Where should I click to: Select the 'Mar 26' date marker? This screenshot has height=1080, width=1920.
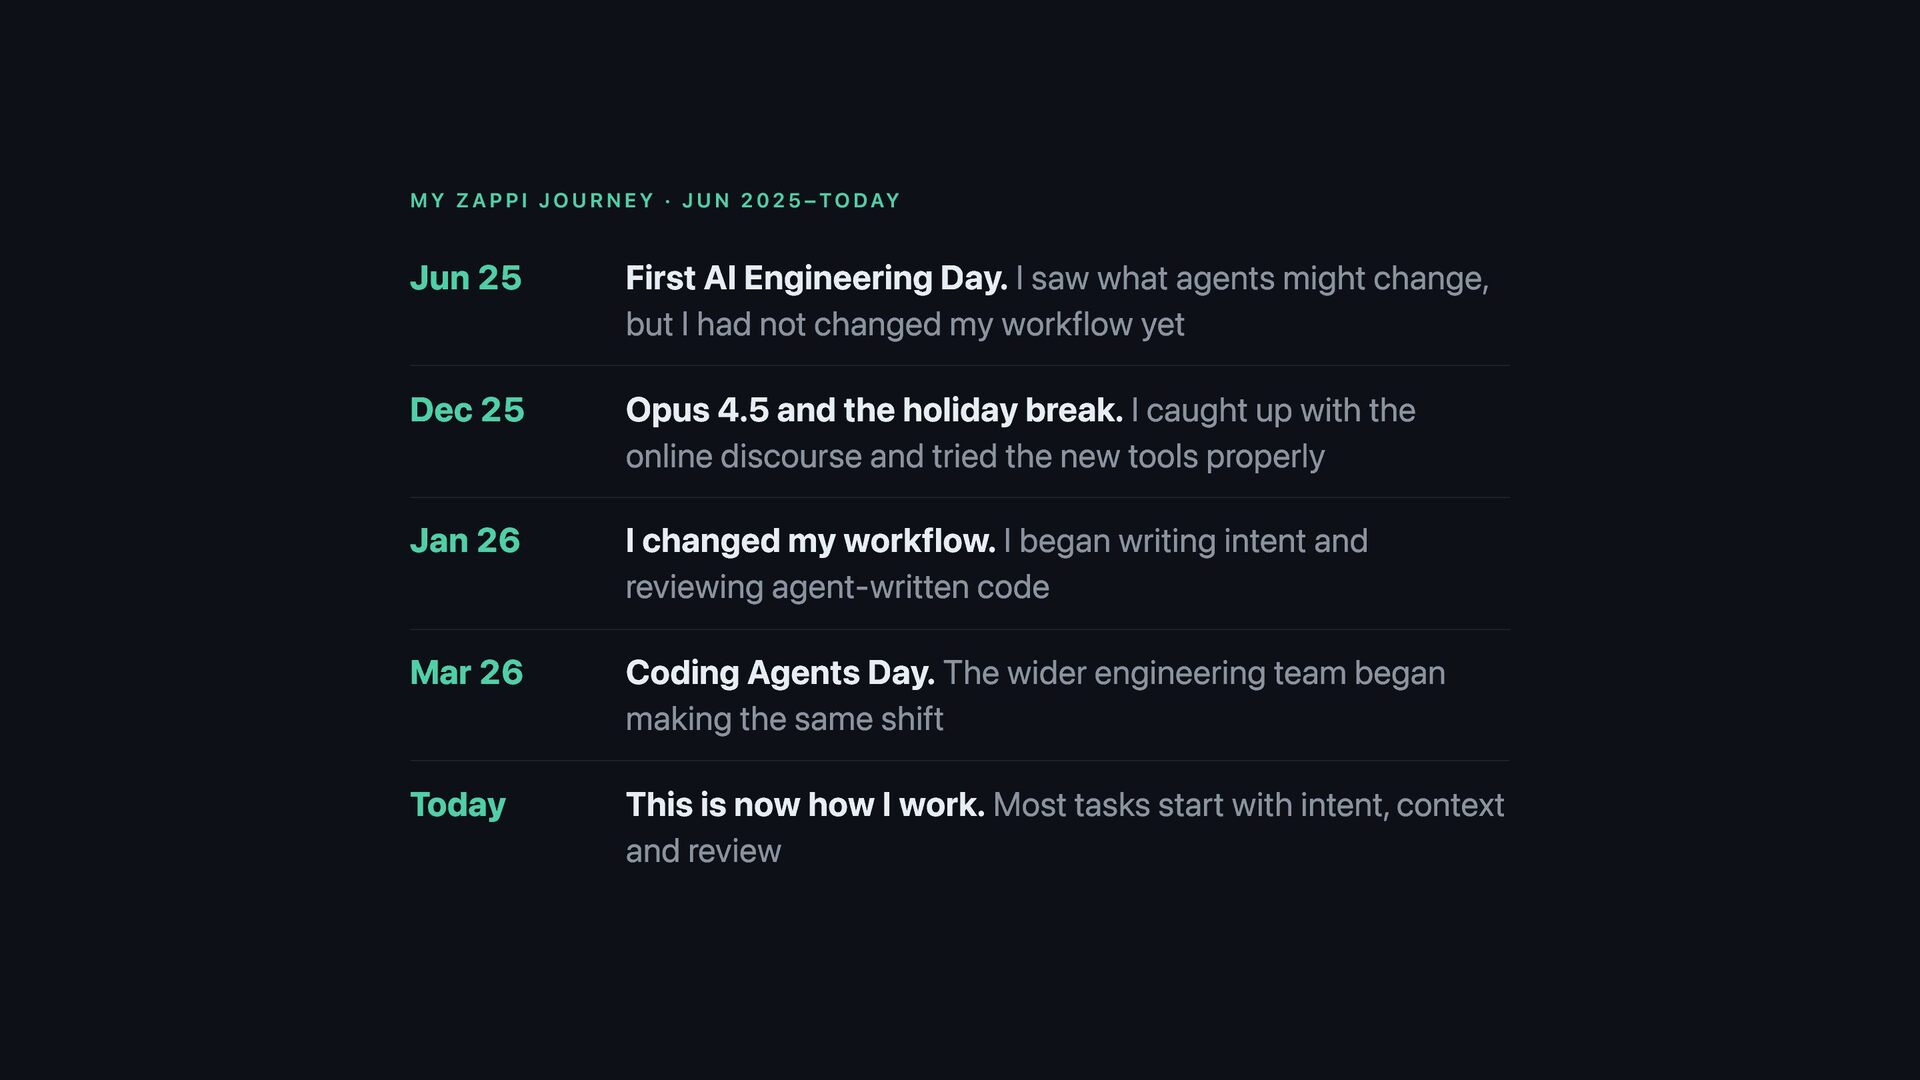[x=467, y=673]
